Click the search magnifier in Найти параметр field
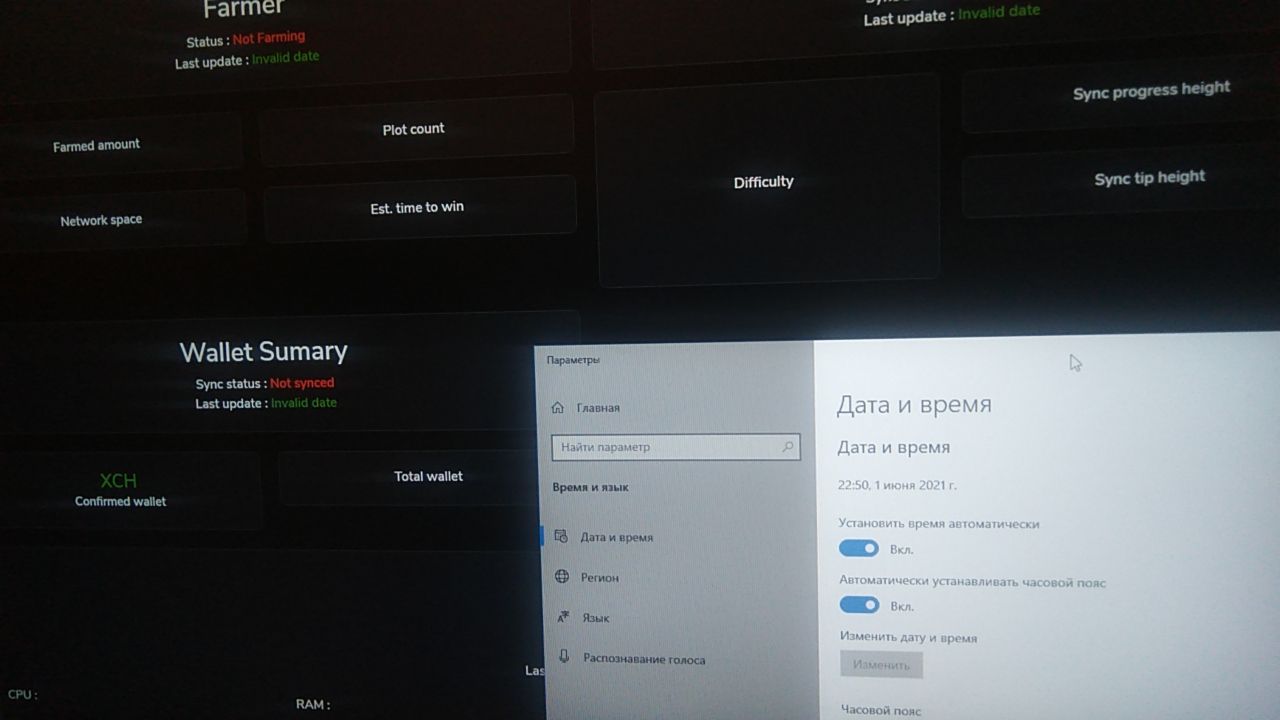This screenshot has height=720, width=1280. (x=788, y=447)
